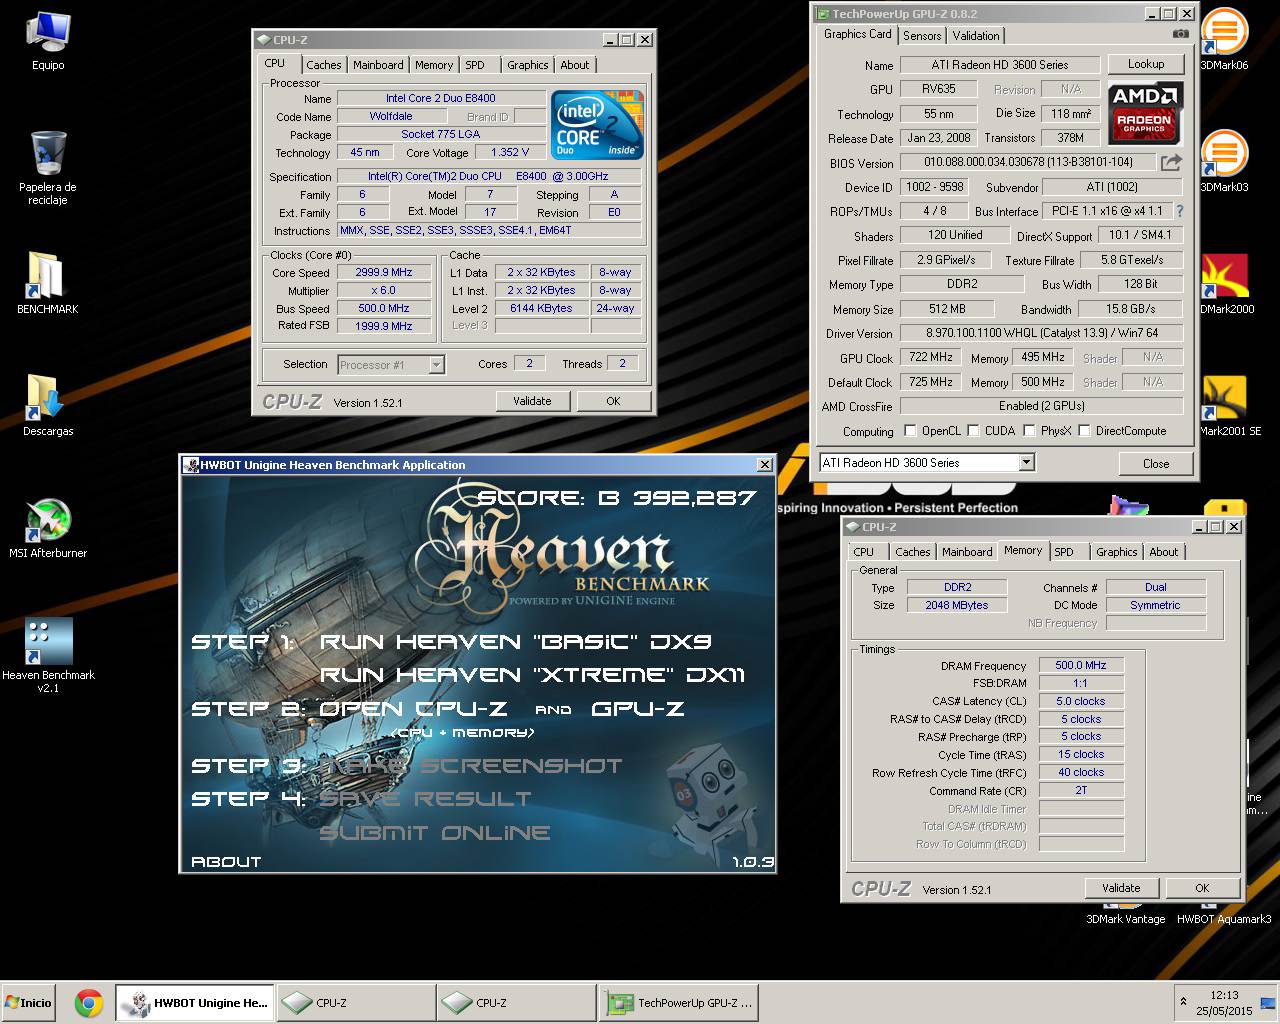Image resolution: width=1280 pixels, height=1024 pixels.
Task: Click Submit Online in Heaven app
Action: (435, 833)
